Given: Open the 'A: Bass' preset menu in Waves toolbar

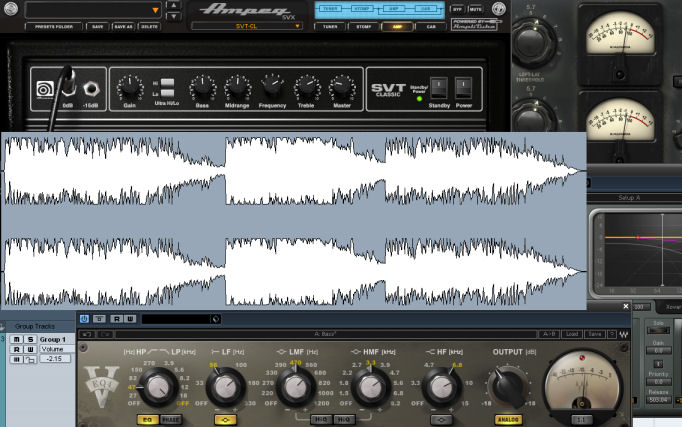Looking at the screenshot, I should (325, 334).
